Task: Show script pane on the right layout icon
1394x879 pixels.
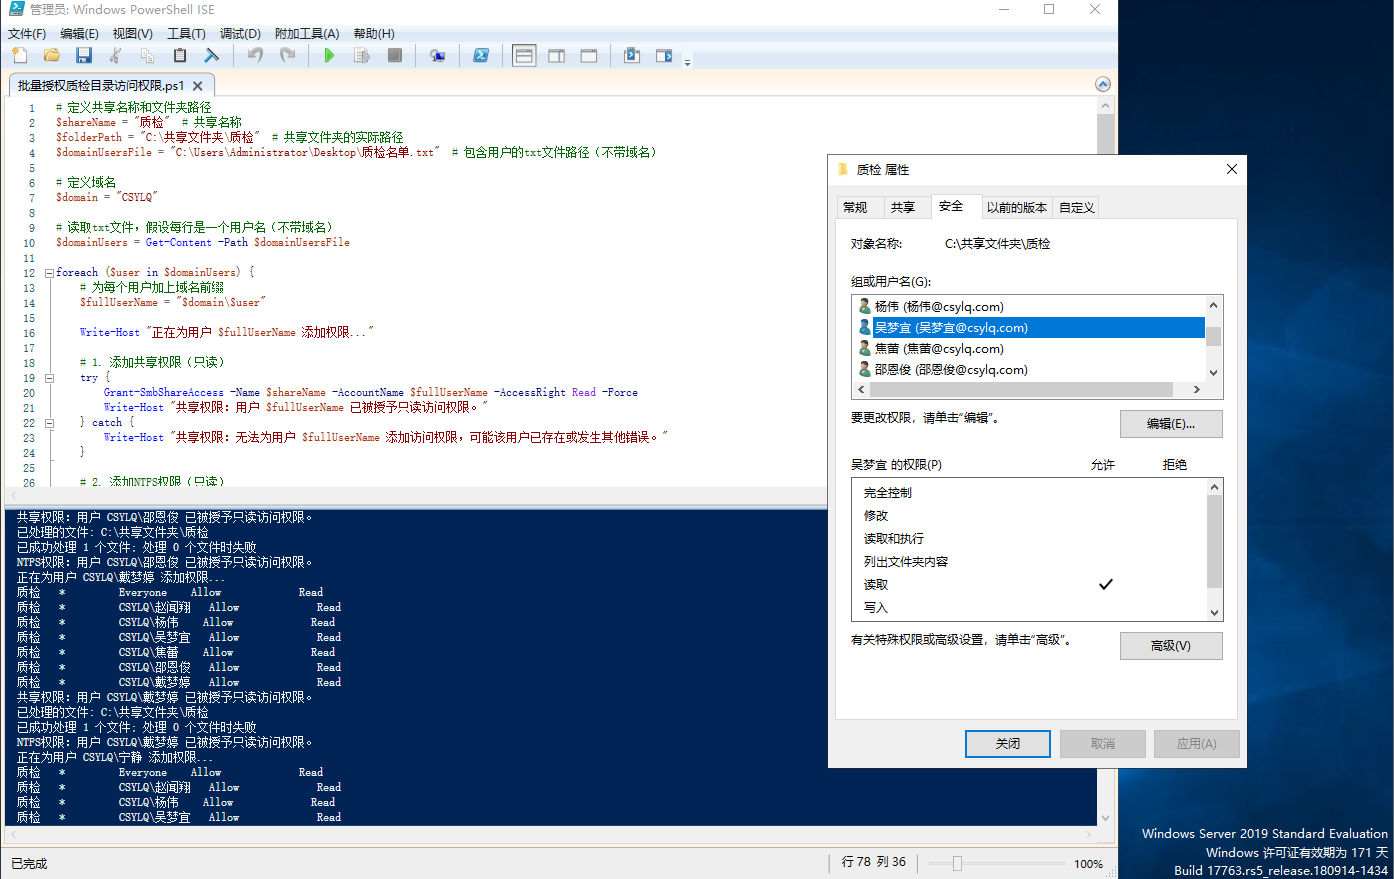Action: click(557, 56)
